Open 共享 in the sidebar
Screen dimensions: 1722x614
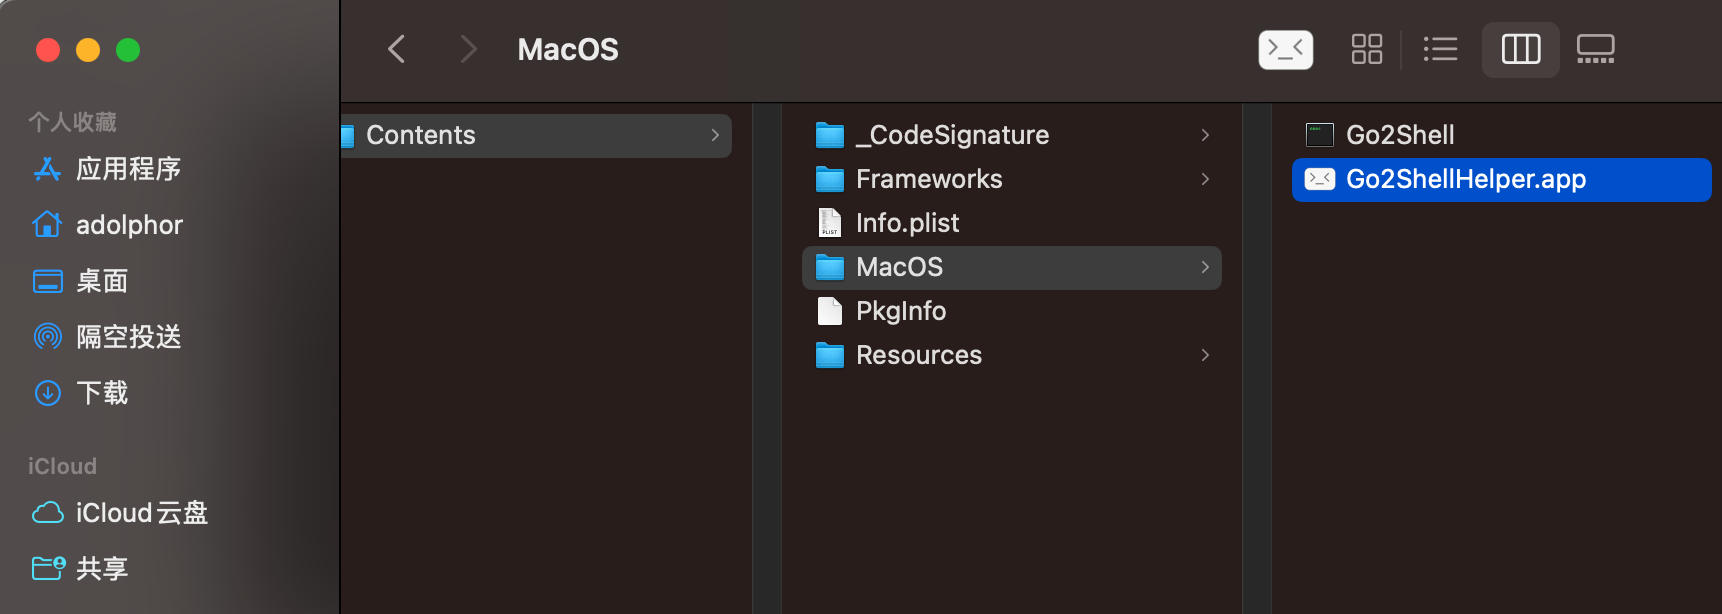coord(102,568)
